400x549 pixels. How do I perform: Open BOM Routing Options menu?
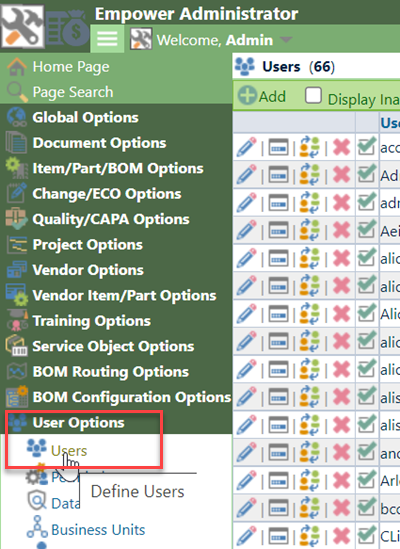point(111,372)
